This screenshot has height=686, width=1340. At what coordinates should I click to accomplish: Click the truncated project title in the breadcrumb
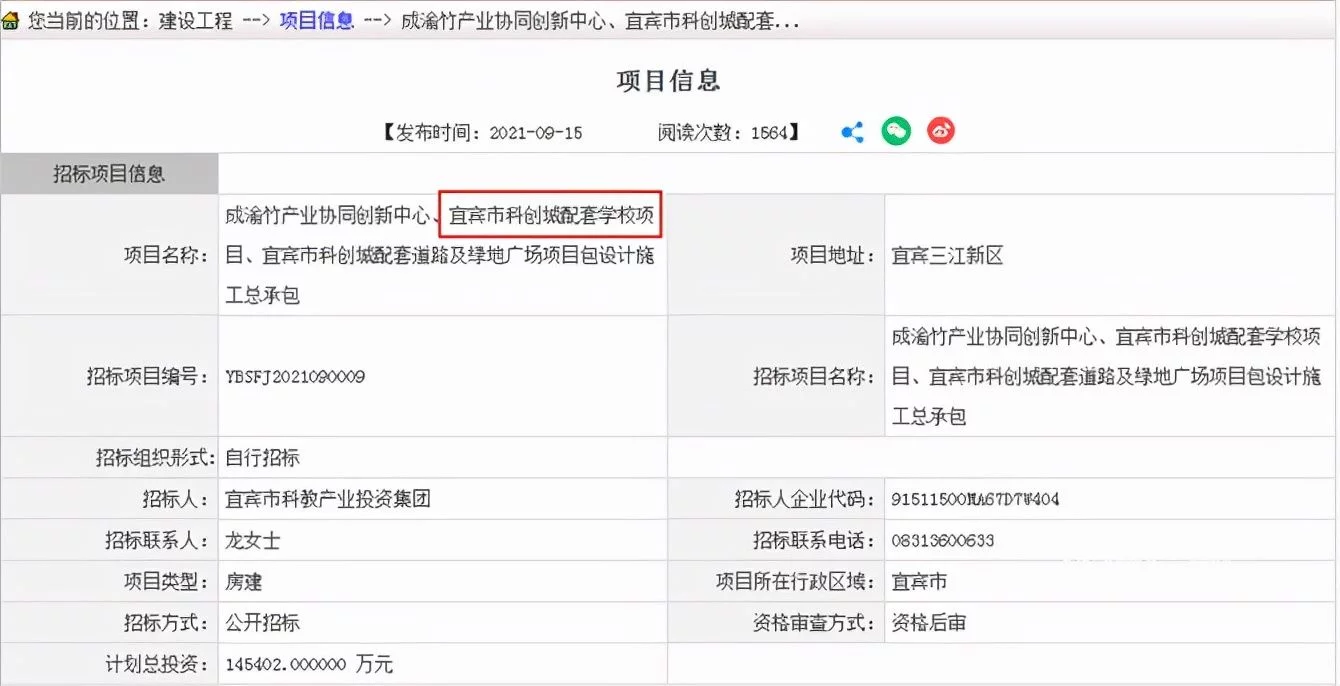(599, 21)
